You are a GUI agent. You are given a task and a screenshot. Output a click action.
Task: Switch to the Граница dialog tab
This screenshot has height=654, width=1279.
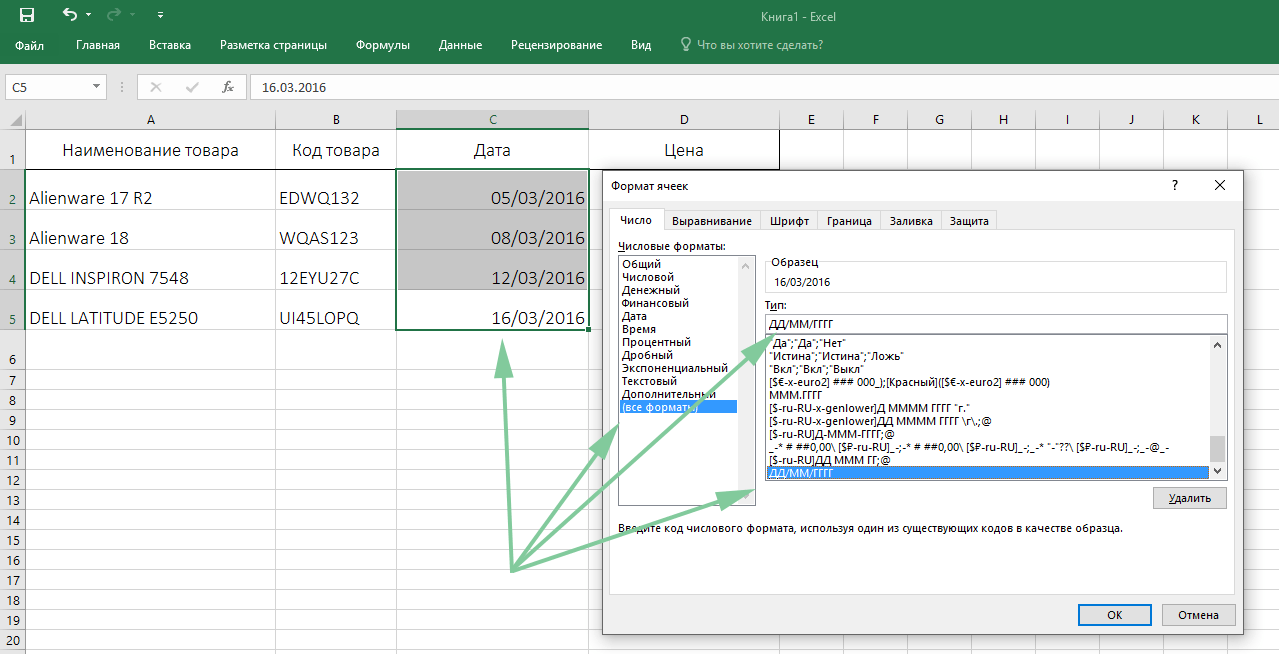[x=850, y=221]
